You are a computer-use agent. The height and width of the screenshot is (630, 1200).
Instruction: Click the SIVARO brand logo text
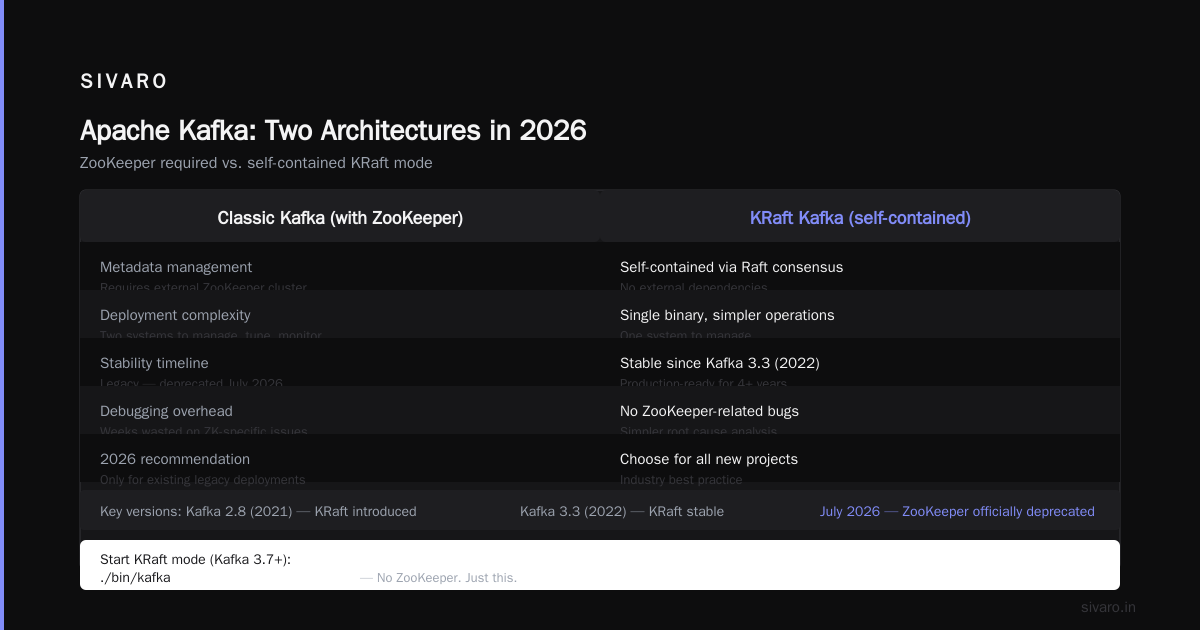coord(124,82)
